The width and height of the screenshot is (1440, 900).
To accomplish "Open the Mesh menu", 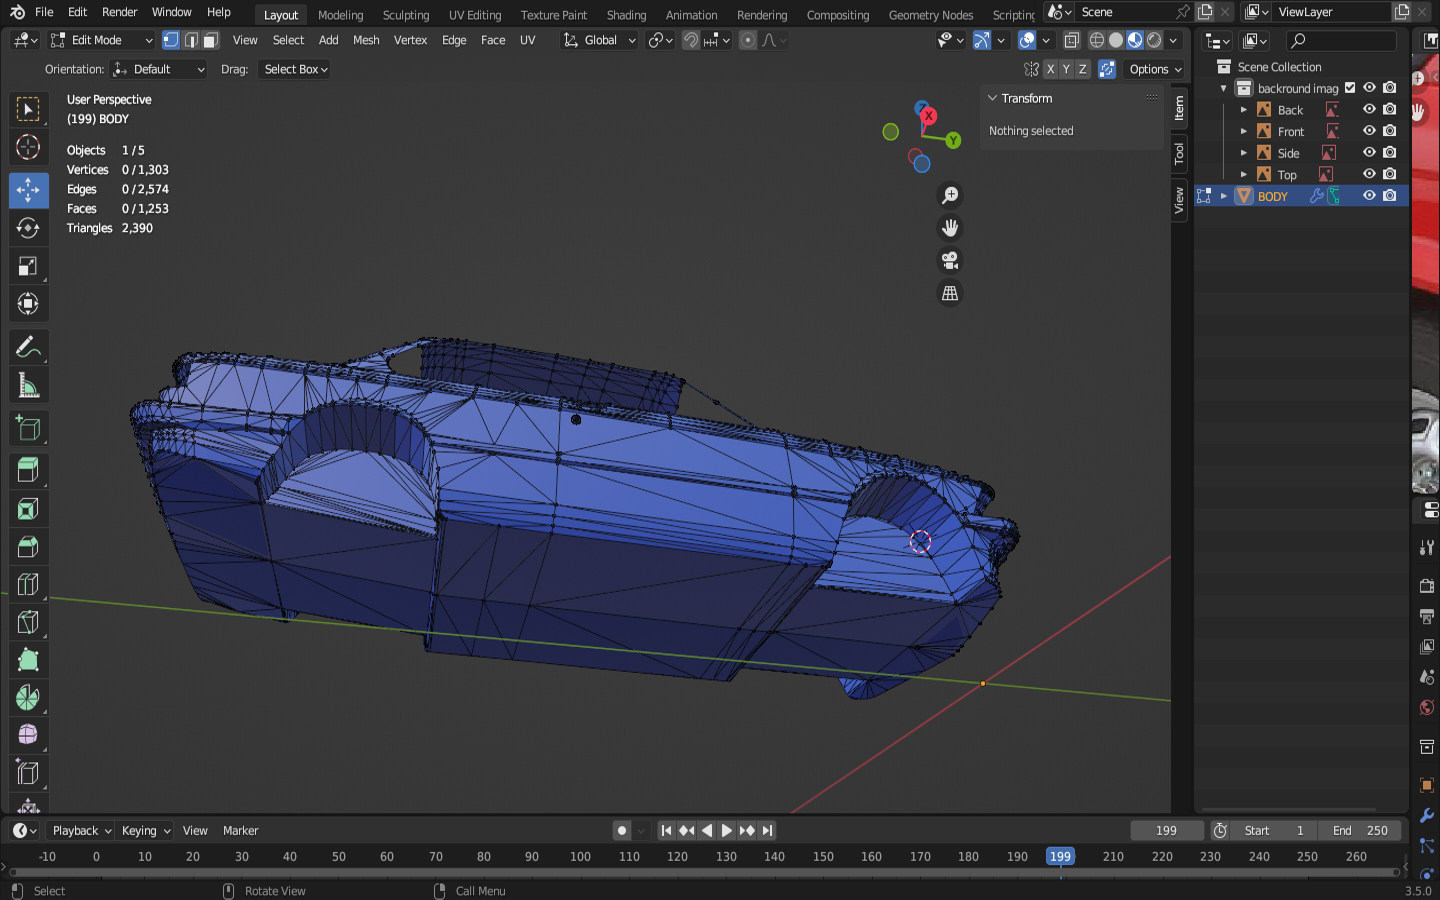I will pos(366,40).
